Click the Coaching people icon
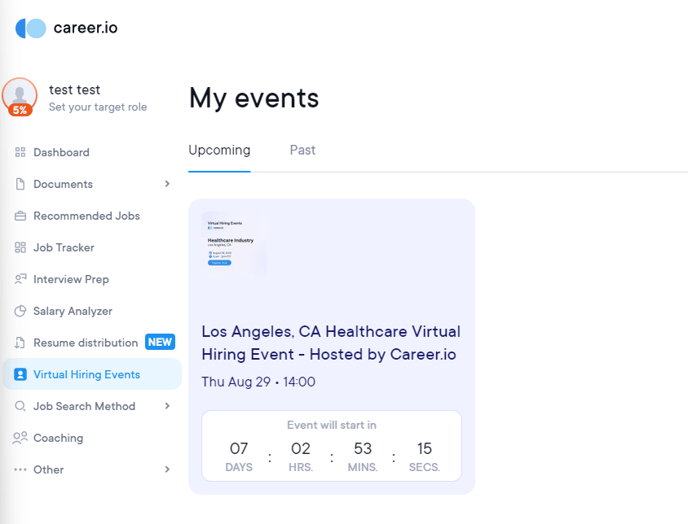 [x=20, y=438]
